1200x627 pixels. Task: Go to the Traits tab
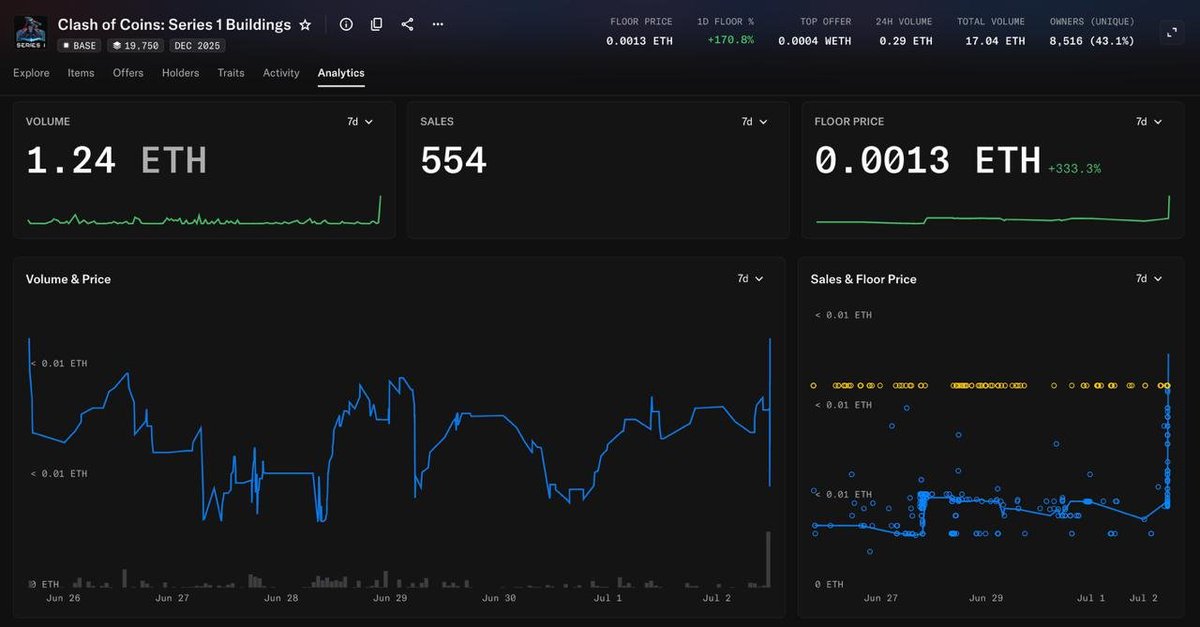tap(231, 73)
